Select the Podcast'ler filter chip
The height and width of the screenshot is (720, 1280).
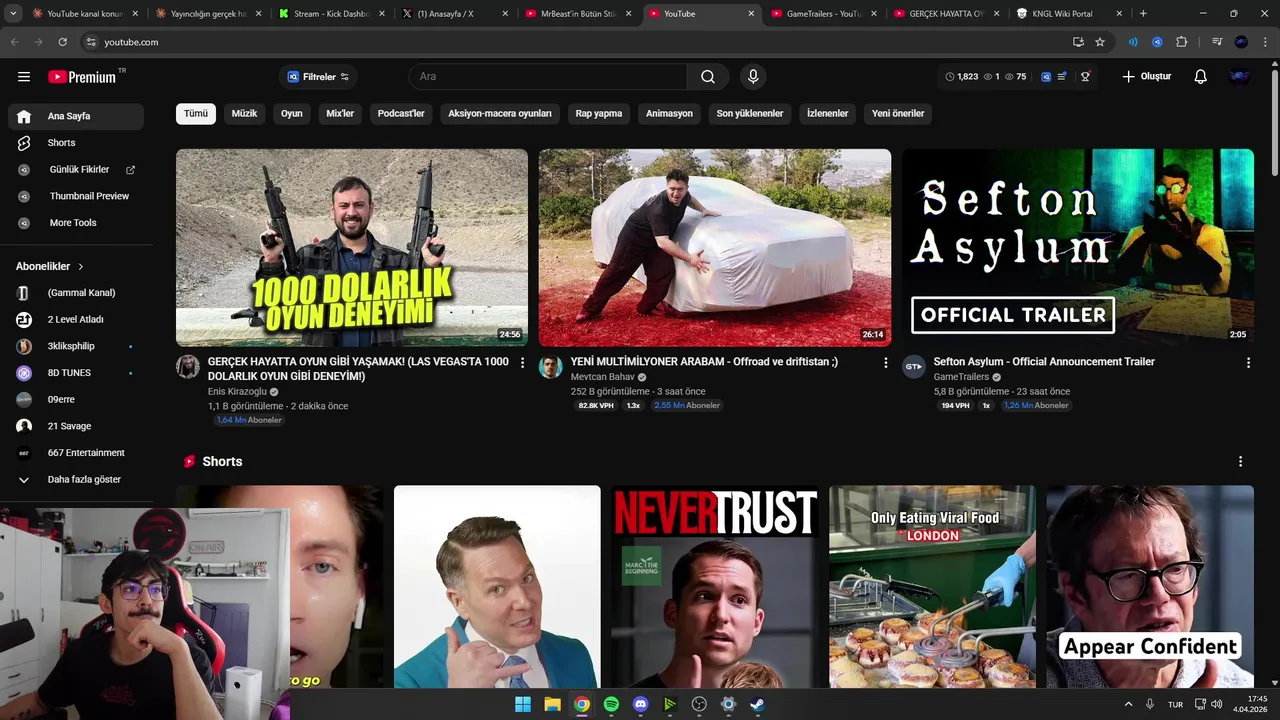pyautogui.click(x=401, y=114)
